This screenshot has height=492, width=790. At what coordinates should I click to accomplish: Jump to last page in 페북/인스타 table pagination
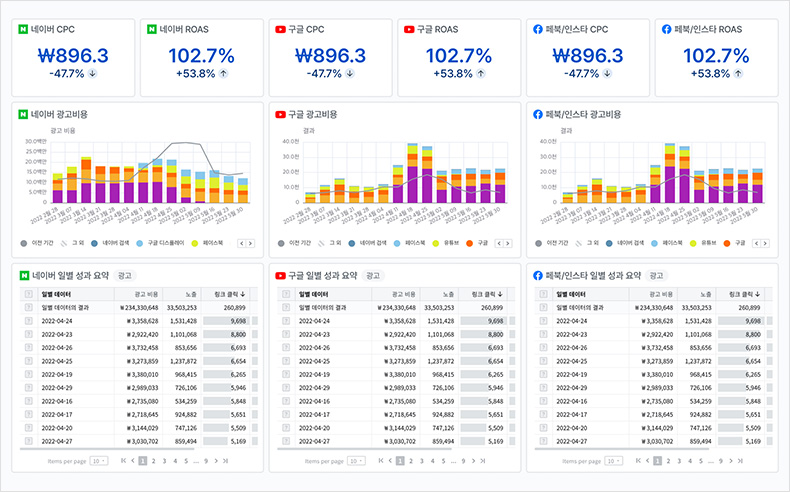(x=740, y=461)
